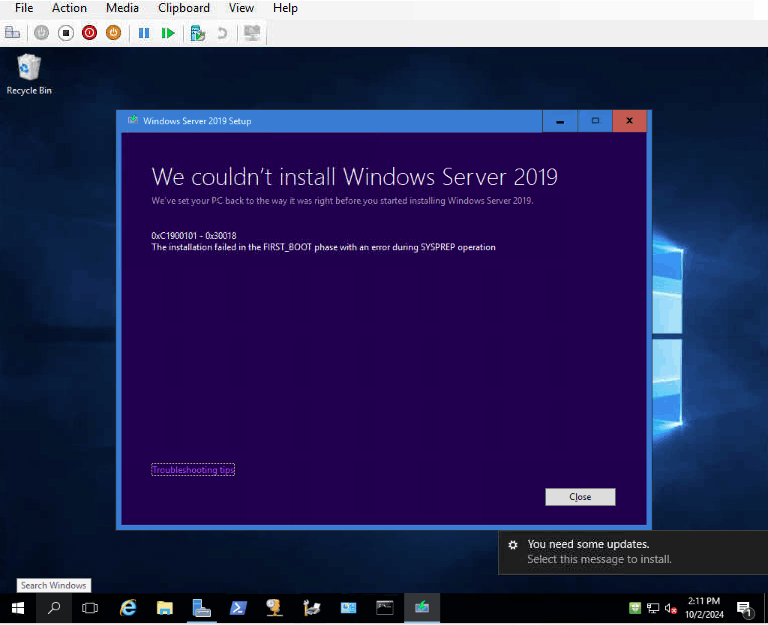Open the Help menu
Image resolution: width=768 pixels, height=625 pixels.
pos(285,8)
